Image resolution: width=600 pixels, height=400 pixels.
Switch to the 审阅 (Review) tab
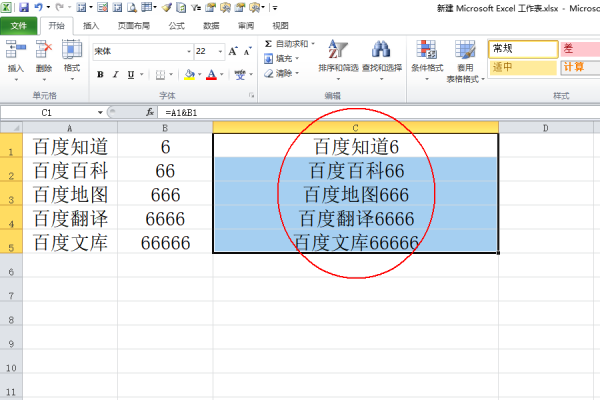246,26
